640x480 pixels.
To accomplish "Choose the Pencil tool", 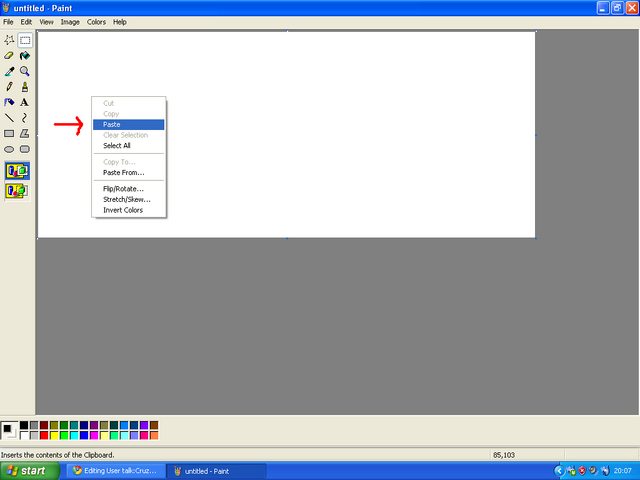I will 9,87.
